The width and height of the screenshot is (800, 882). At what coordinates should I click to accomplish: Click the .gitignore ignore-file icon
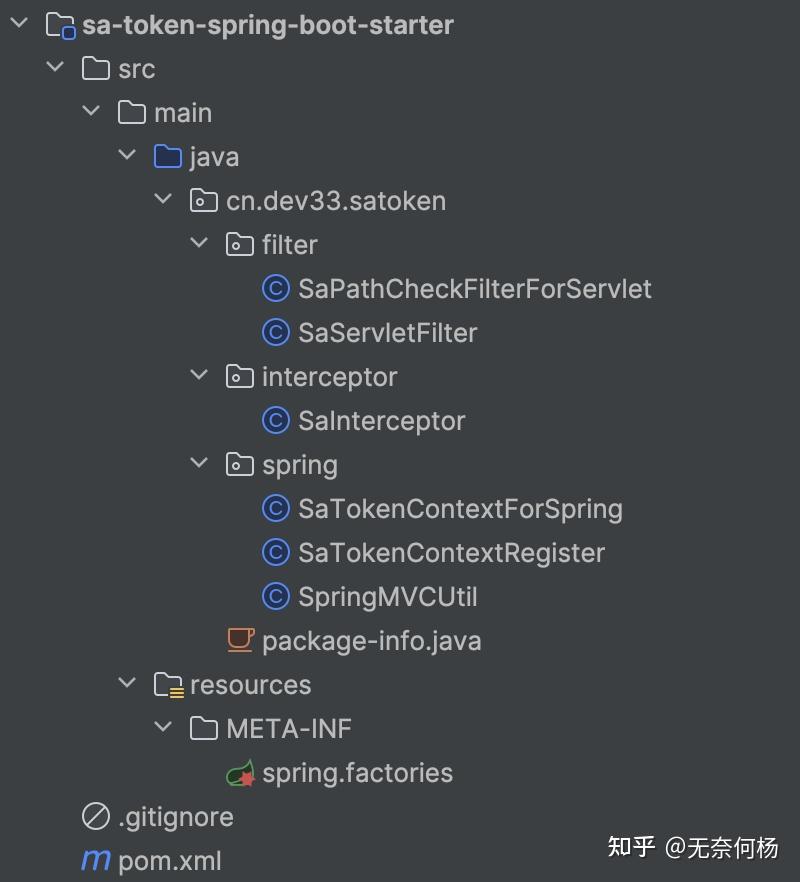pyautogui.click(x=96, y=817)
